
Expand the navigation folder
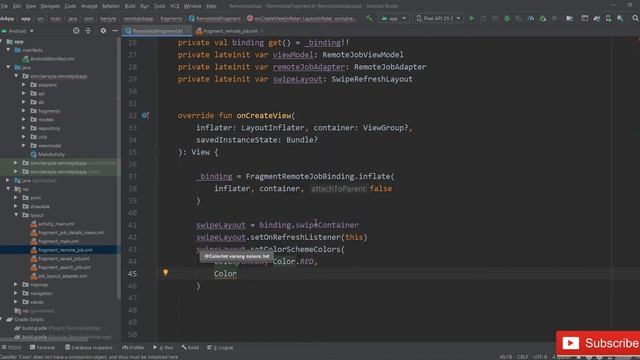[16, 293]
